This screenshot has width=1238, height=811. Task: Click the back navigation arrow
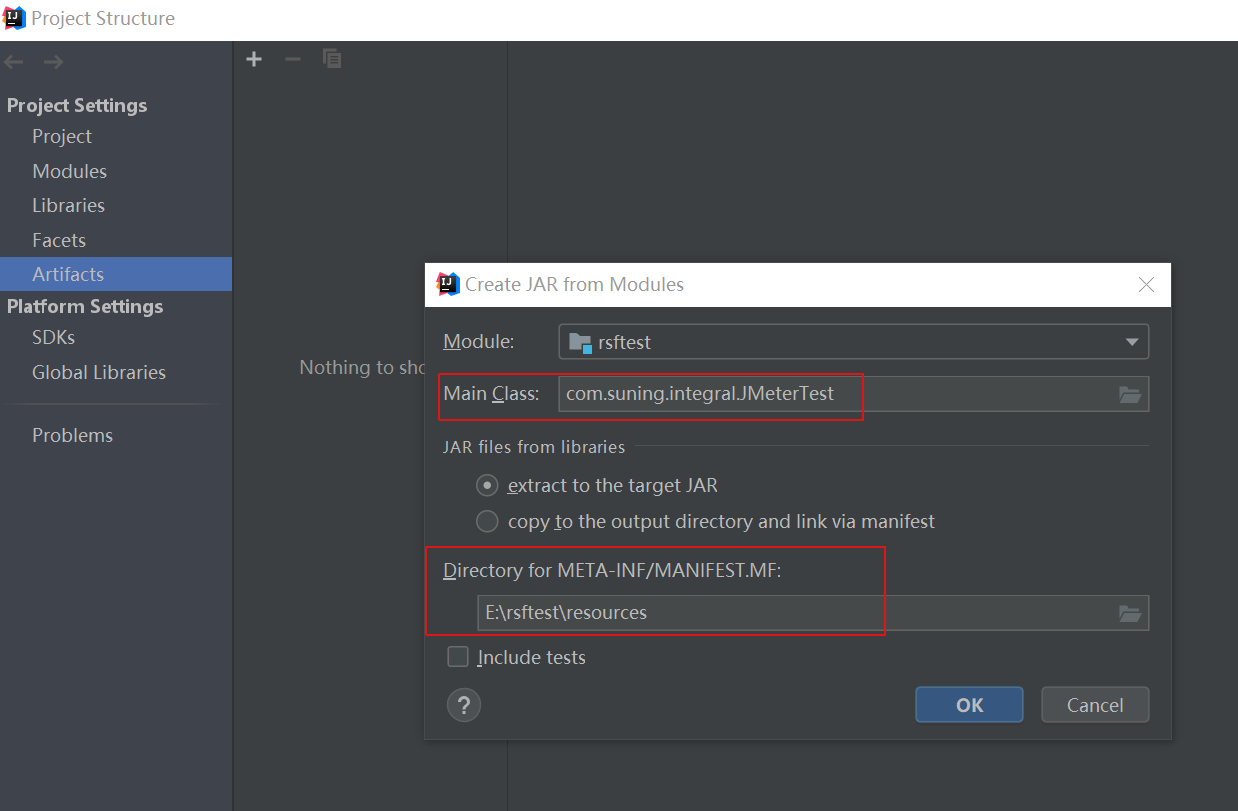point(13,61)
